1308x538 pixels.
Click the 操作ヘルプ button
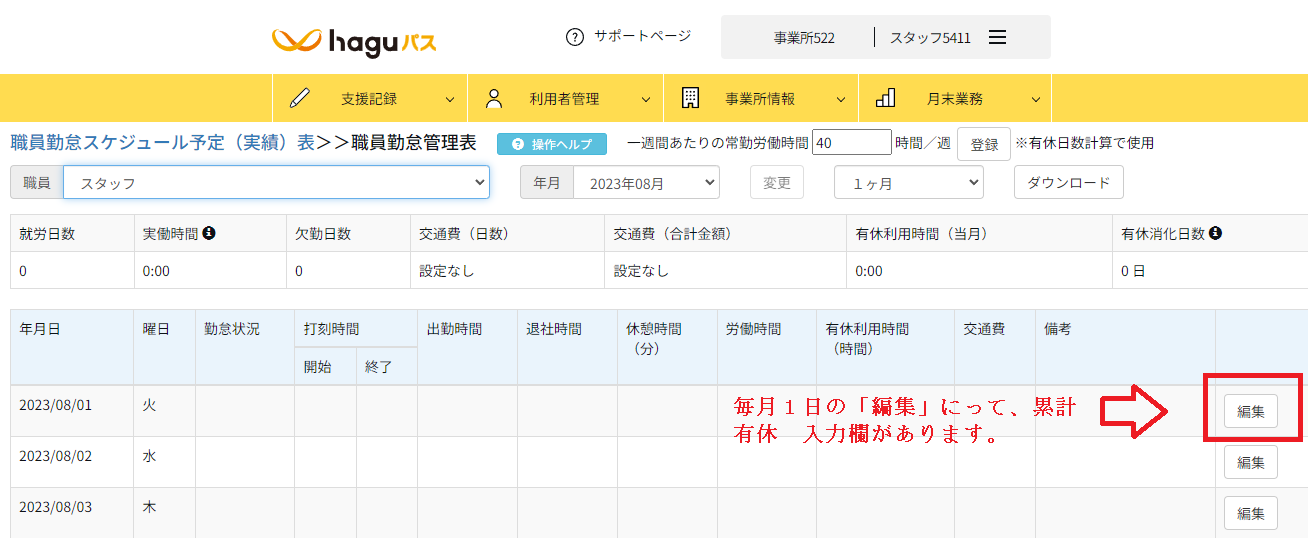click(552, 144)
